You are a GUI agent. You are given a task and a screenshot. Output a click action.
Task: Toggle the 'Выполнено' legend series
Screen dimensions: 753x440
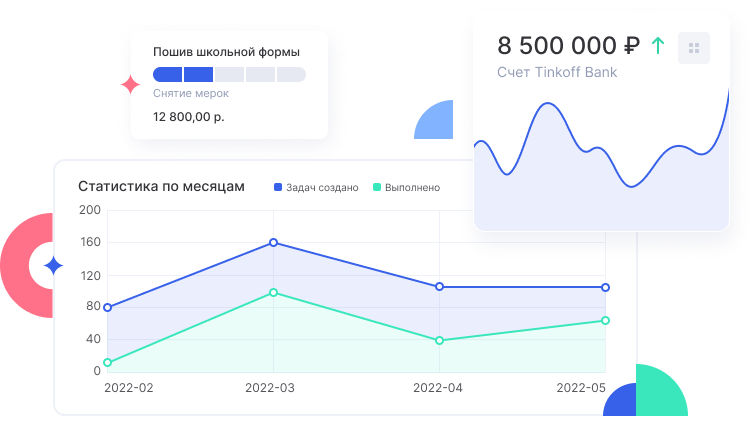pyautogui.click(x=406, y=187)
